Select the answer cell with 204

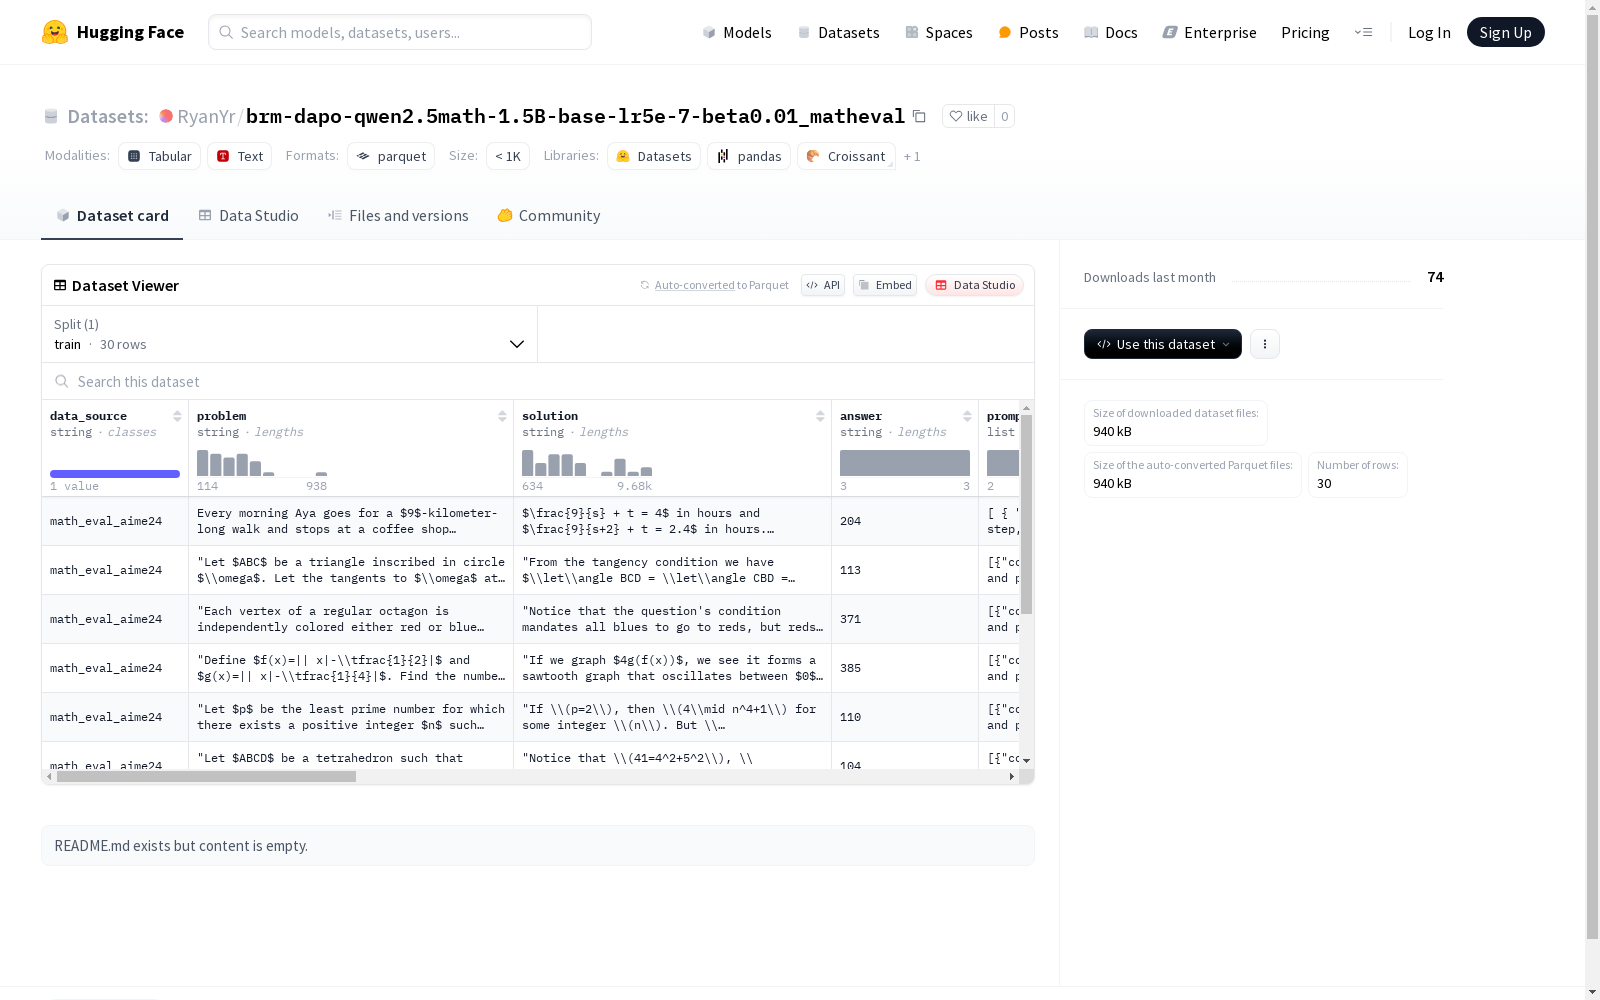point(905,521)
